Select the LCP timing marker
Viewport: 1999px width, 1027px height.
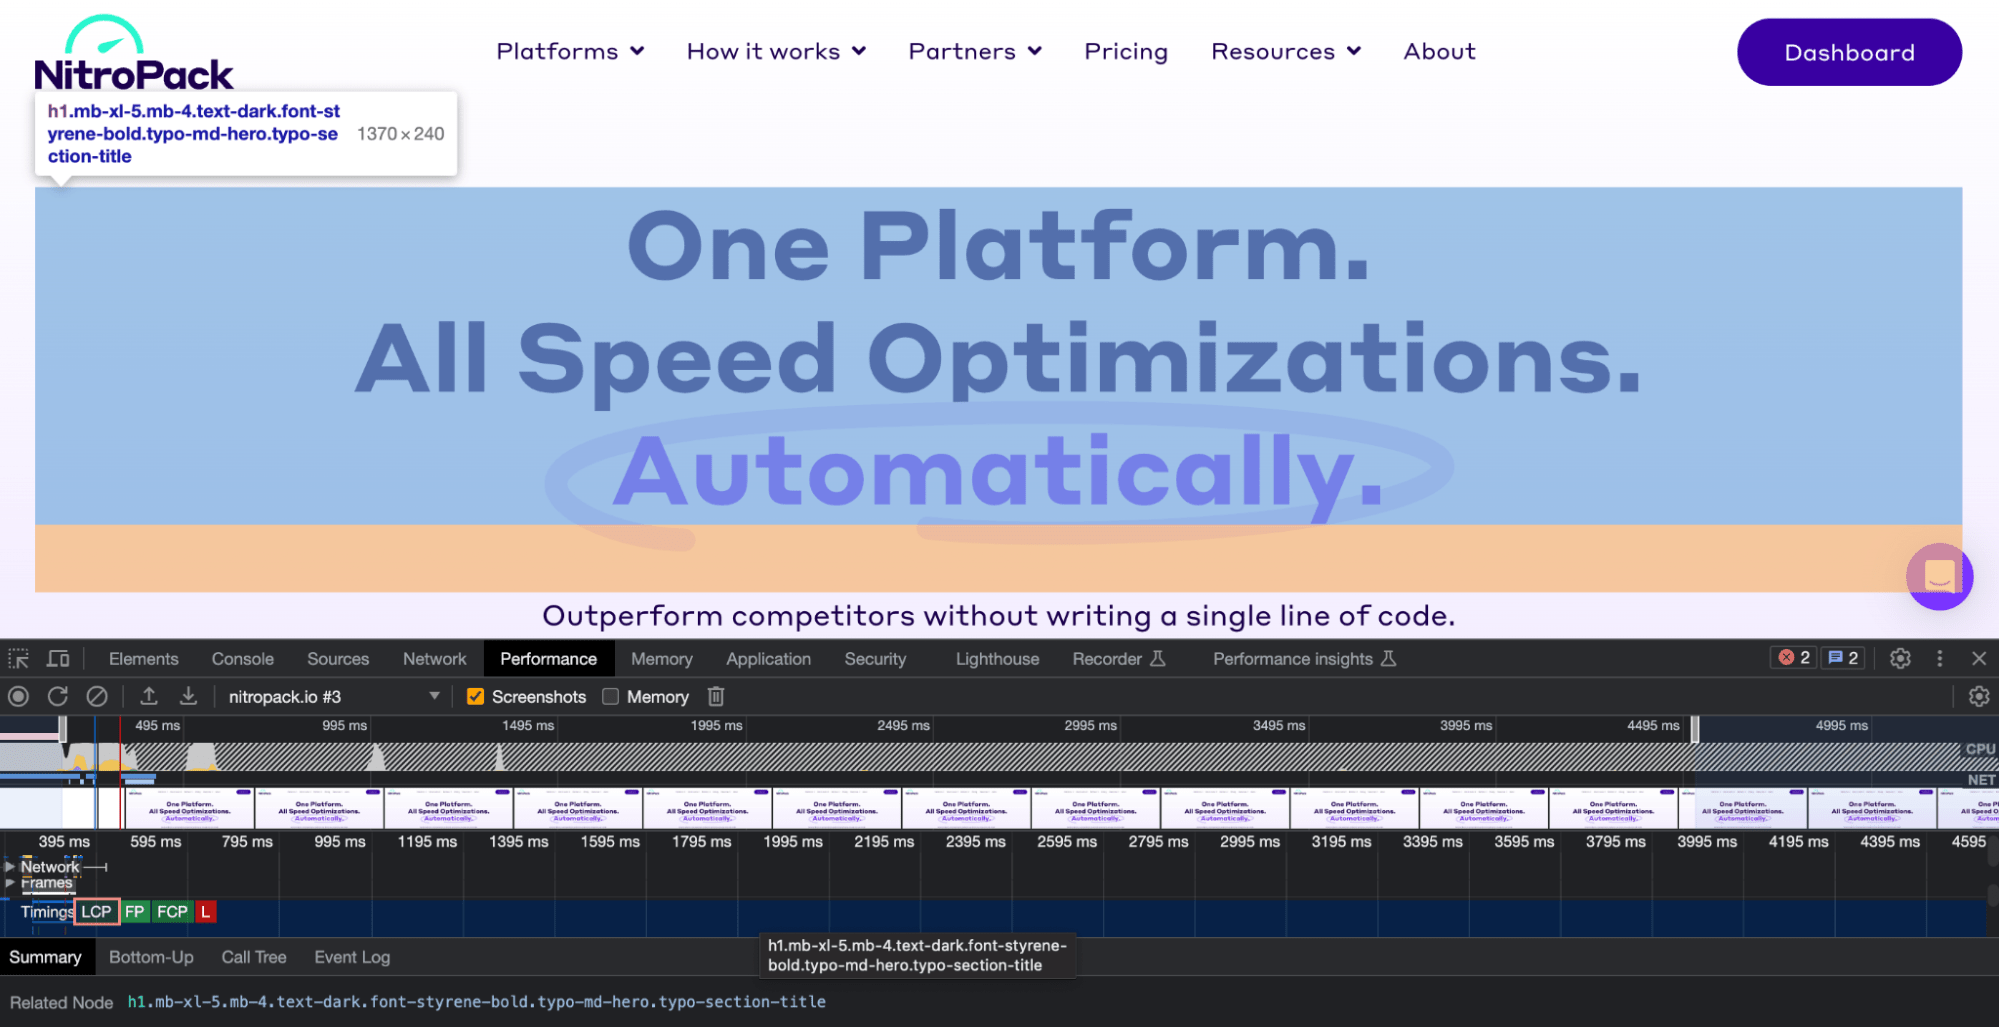(96, 911)
